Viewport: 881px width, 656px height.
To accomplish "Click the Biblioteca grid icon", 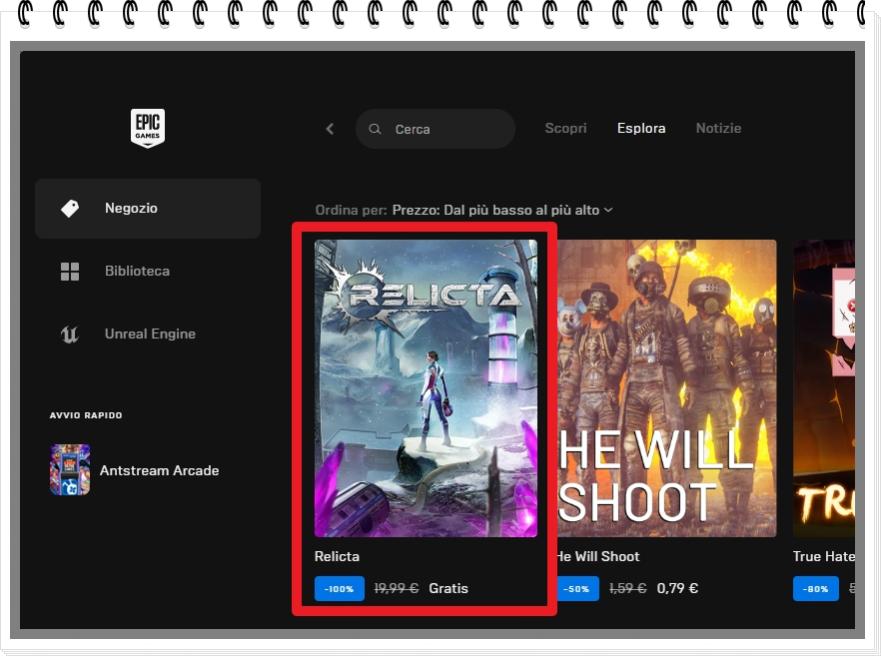I will pos(70,271).
